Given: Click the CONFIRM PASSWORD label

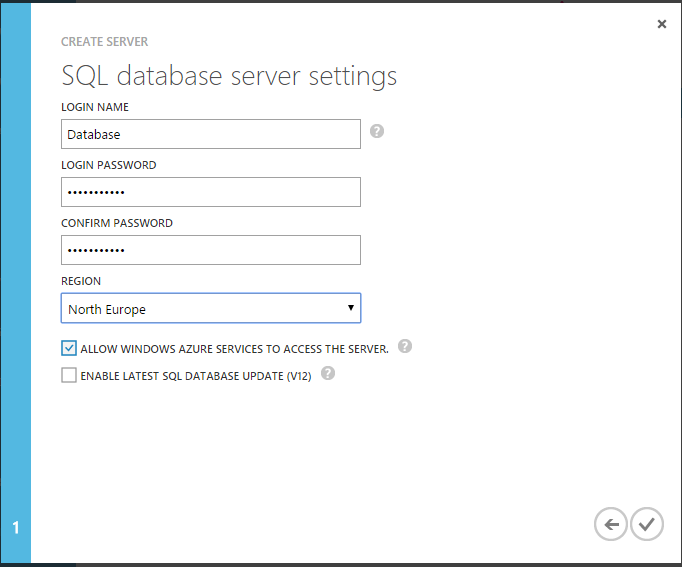Looking at the screenshot, I should 117,223.
